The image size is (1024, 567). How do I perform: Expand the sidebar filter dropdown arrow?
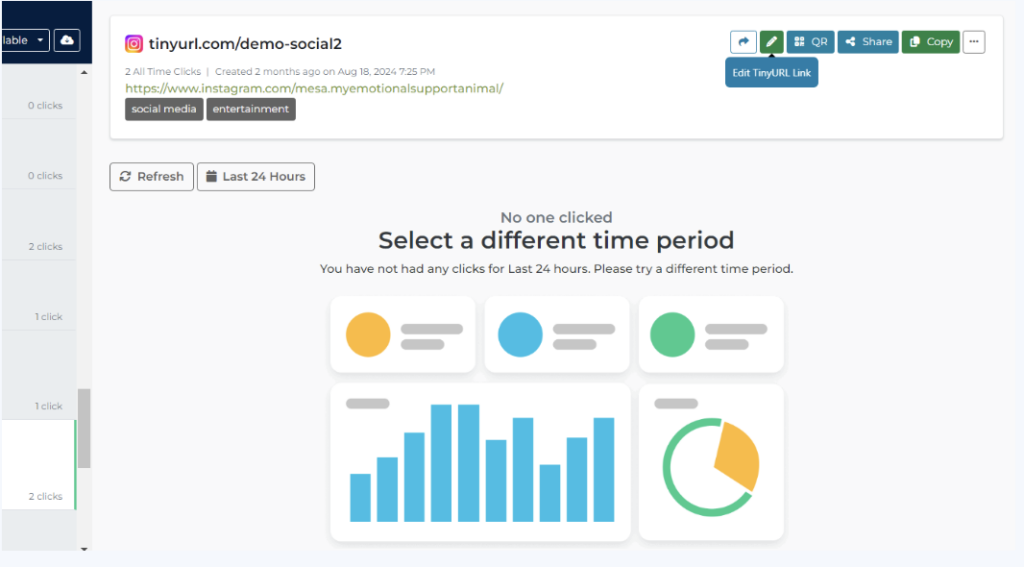tap(40, 40)
